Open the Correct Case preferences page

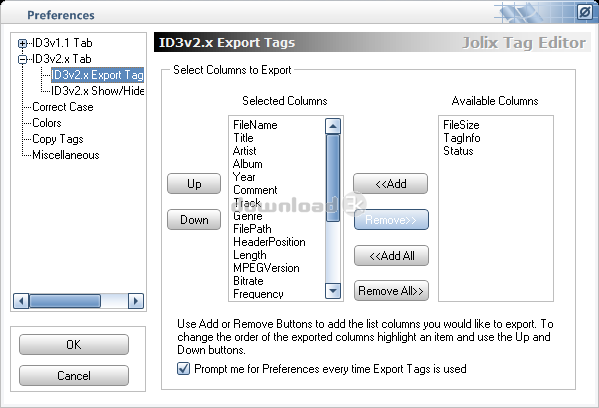click(63, 107)
